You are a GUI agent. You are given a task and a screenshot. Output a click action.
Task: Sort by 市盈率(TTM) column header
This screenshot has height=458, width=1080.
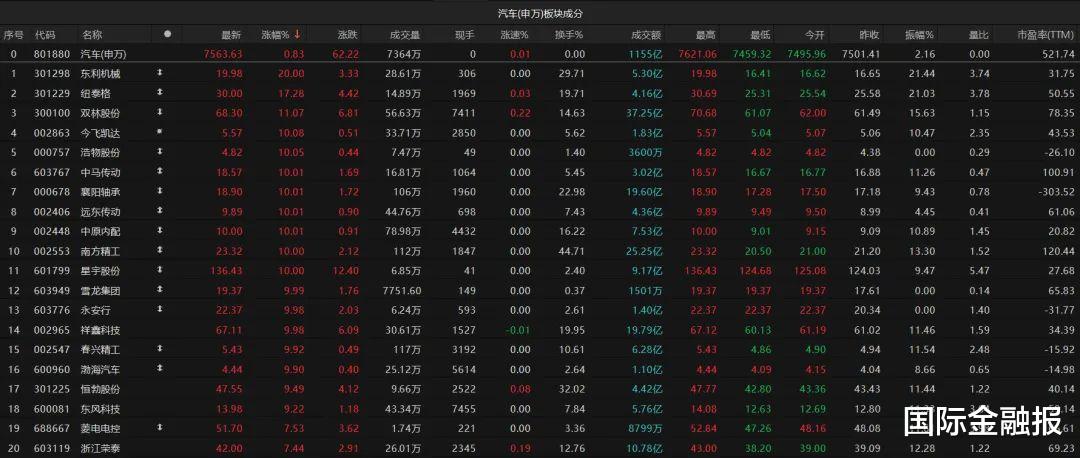[x=1046, y=34]
